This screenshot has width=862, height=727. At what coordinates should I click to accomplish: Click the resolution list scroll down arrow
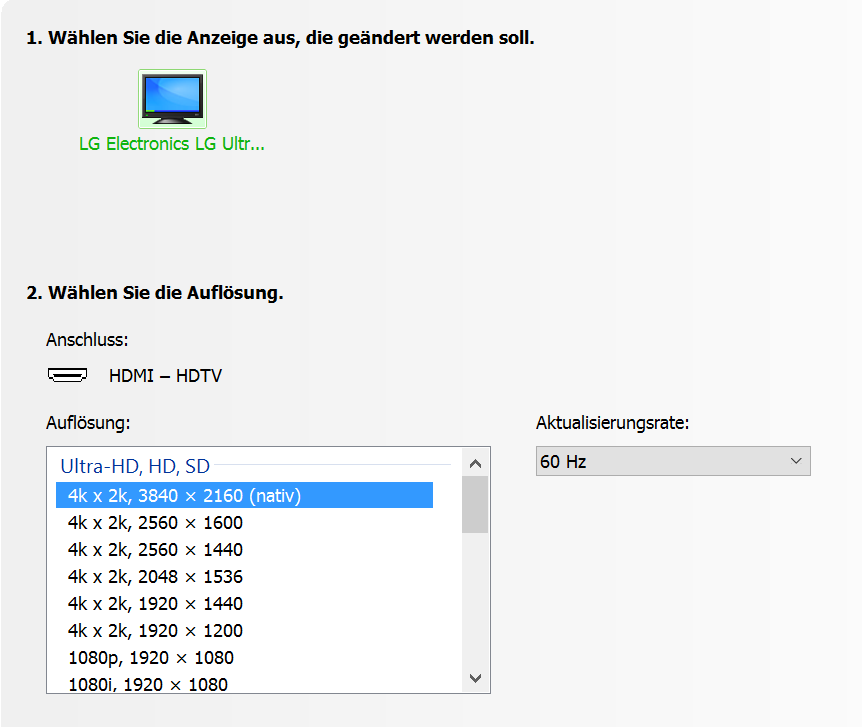(x=476, y=678)
